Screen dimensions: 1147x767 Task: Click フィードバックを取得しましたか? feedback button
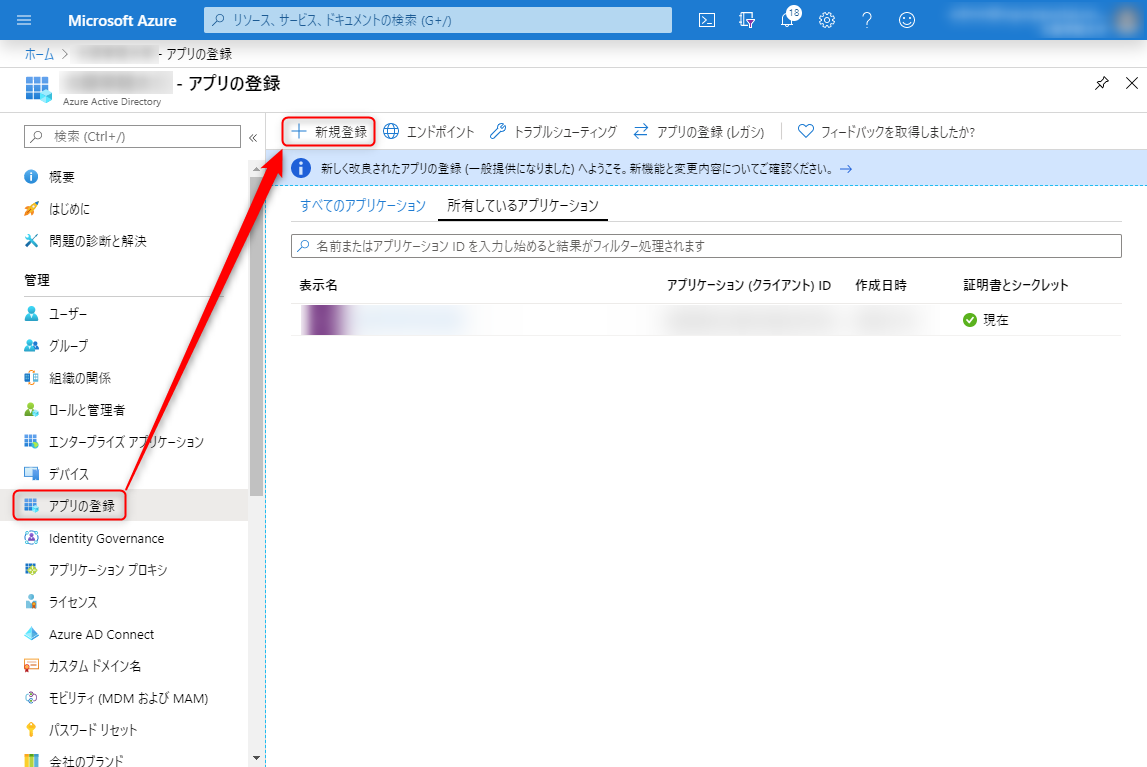pyautogui.click(x=886, y=132)
